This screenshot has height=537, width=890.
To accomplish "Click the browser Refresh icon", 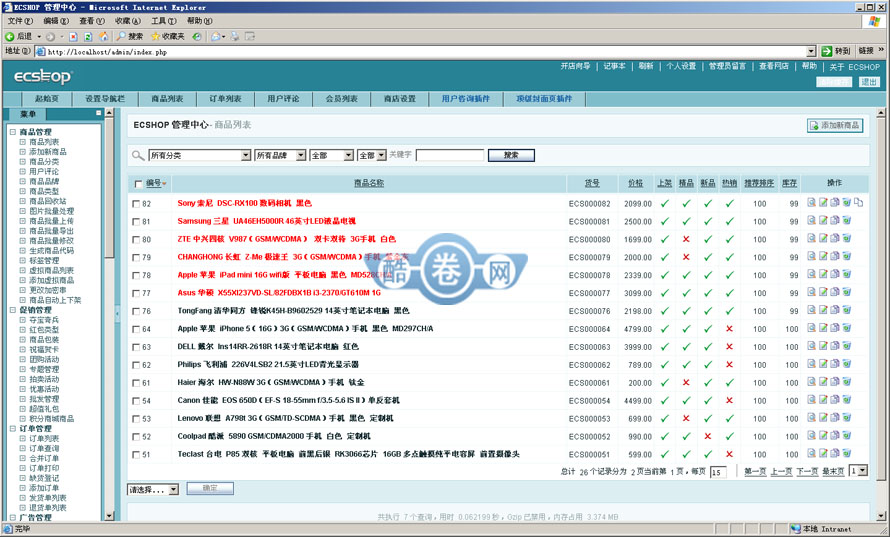I will 88,36.
